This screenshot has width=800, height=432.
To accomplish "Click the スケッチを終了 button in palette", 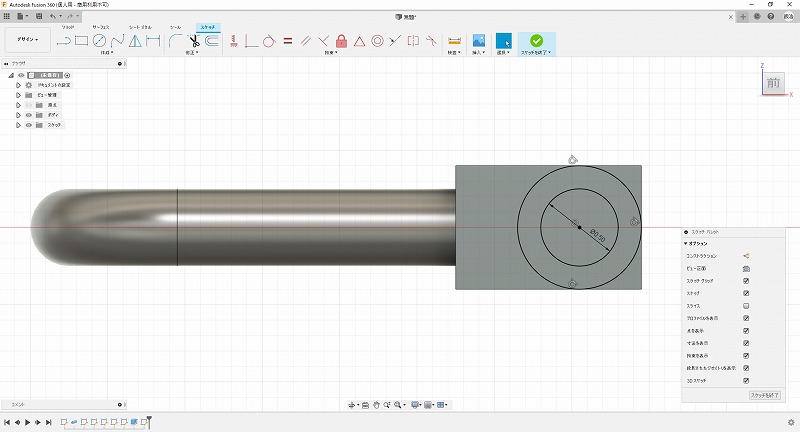I will 763,396.
